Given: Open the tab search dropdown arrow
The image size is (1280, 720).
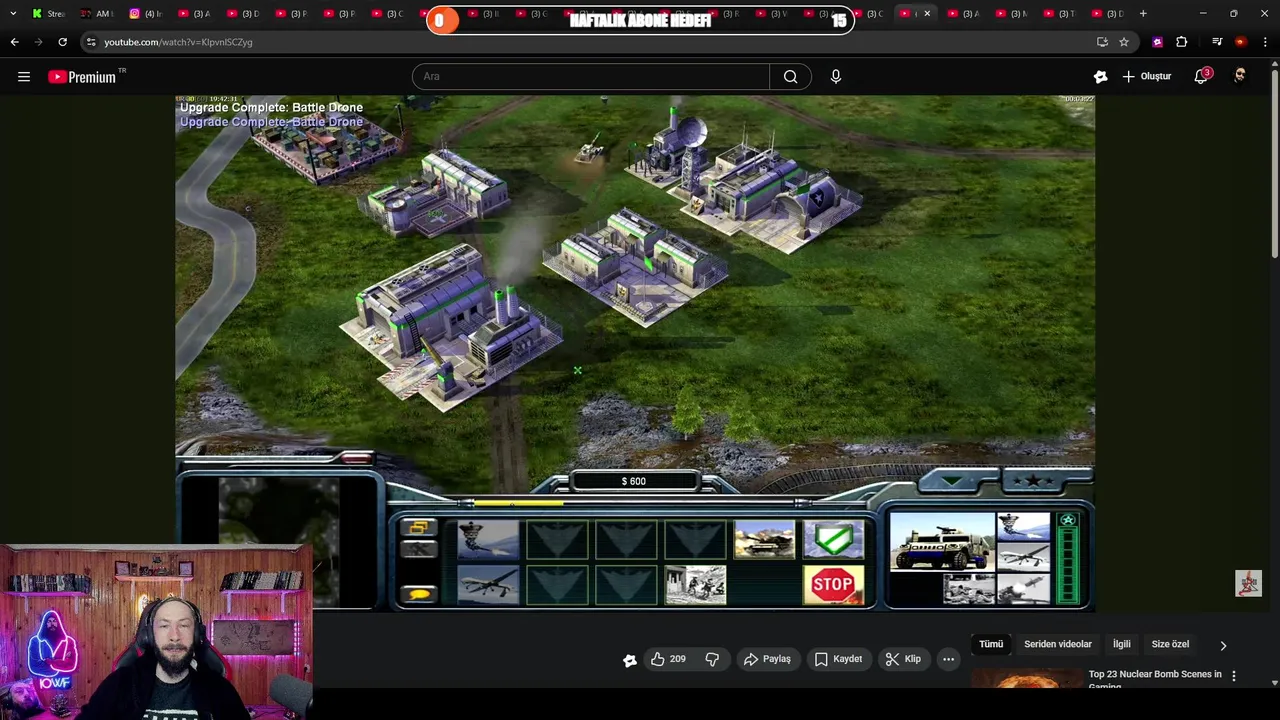Looking at the screenshot, I should tap(13, 14).
